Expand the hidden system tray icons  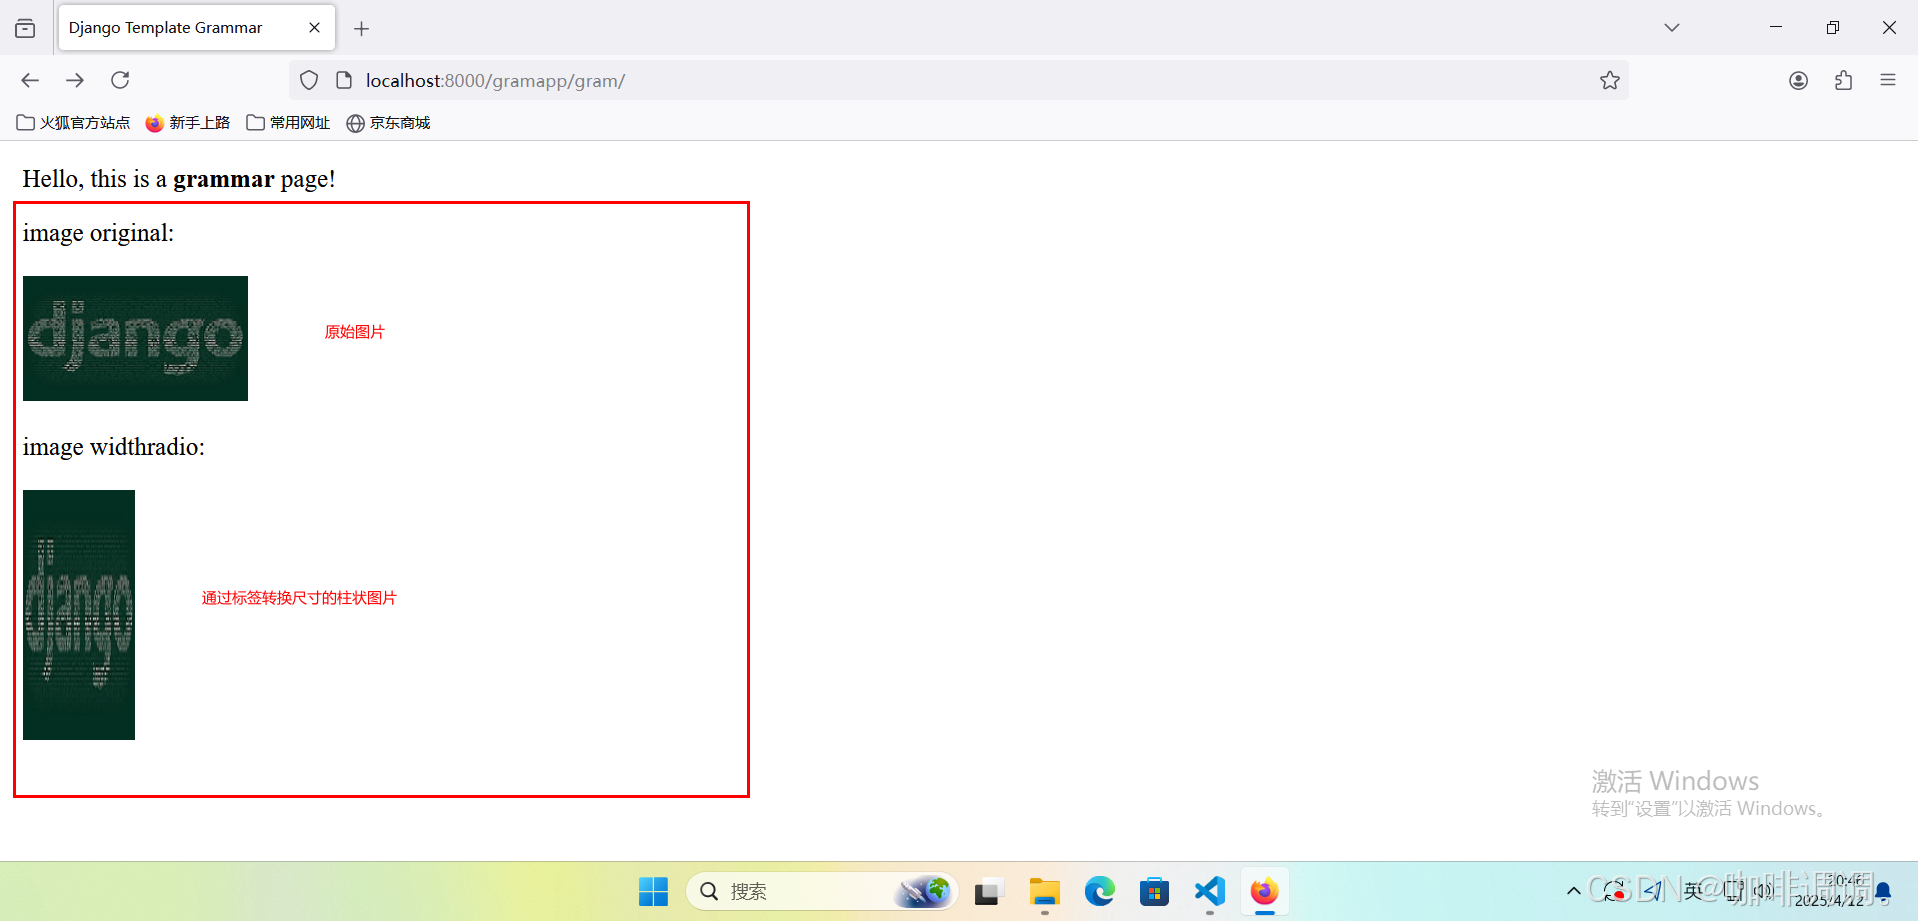click(x=1573, y=891)
